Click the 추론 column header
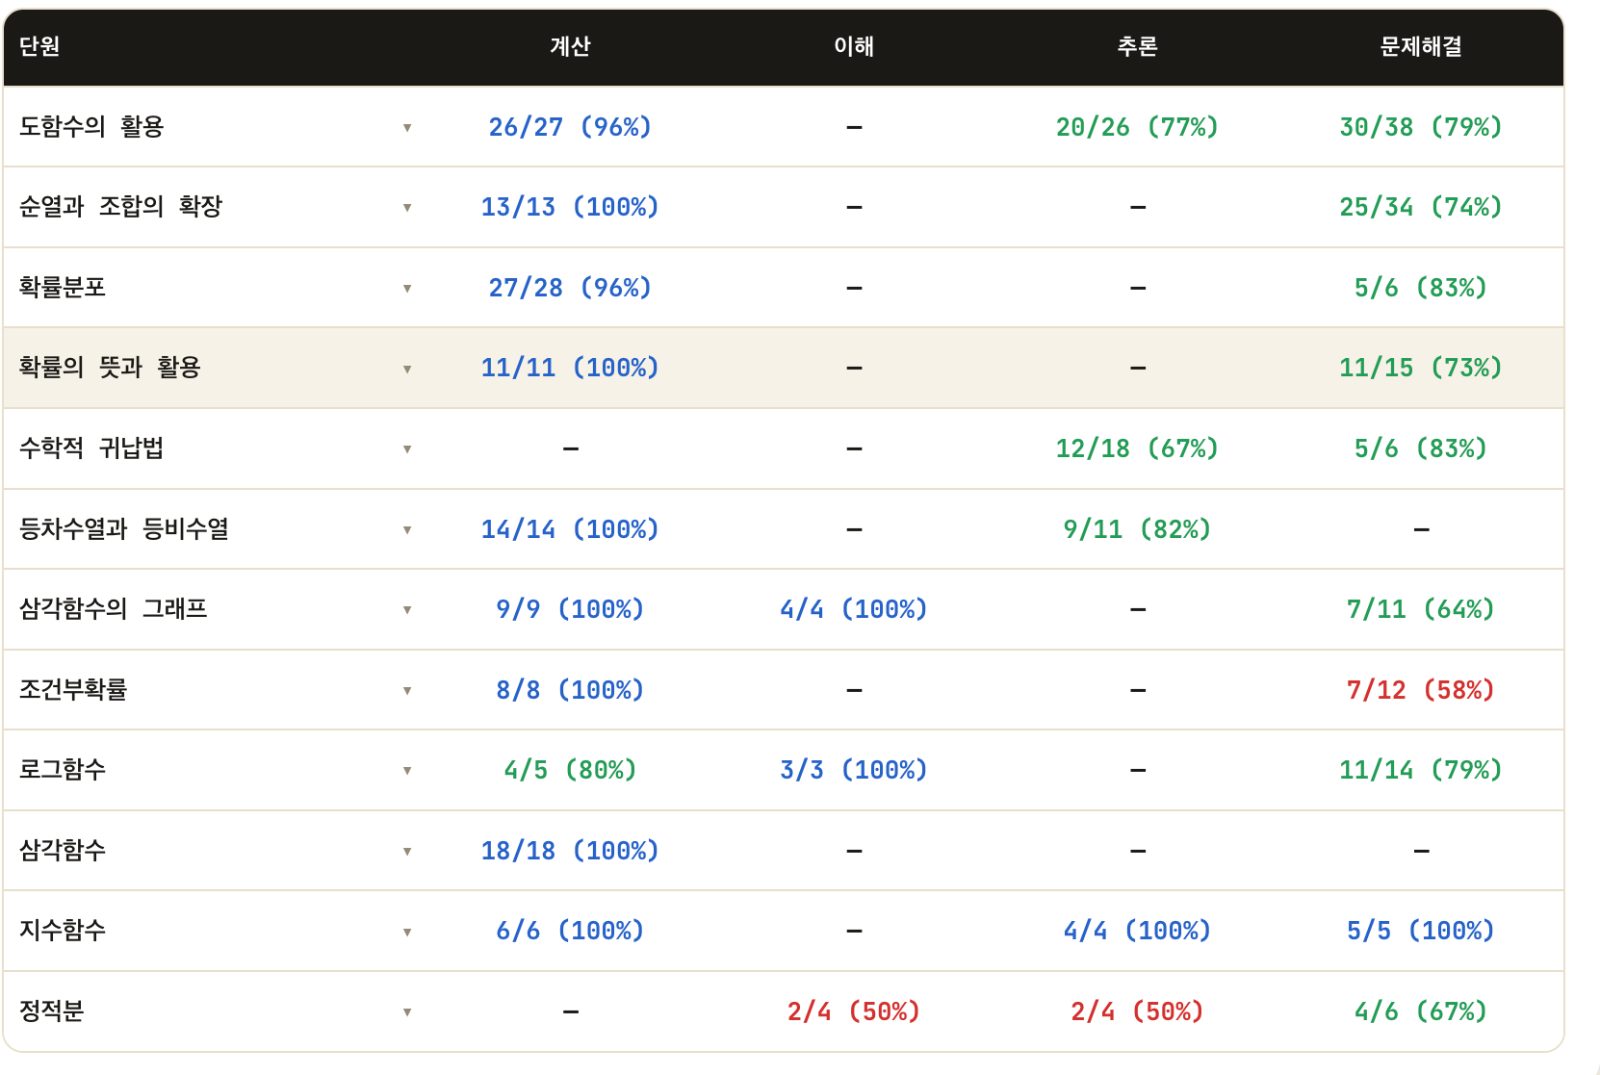 pos(1137,46)
